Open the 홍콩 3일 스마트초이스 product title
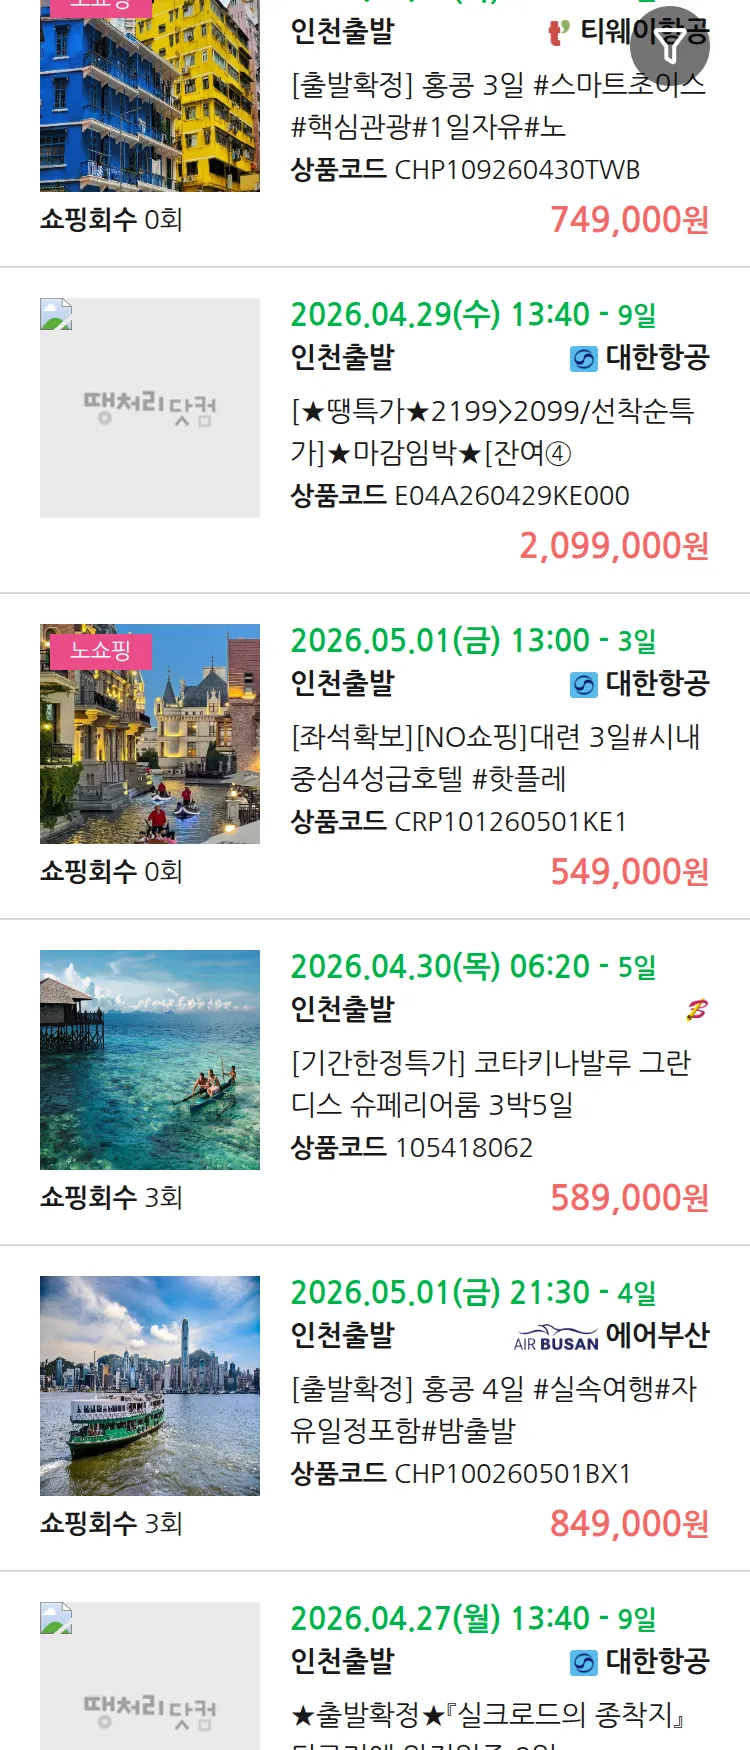750x1750 pixels. click(x=498, y=106)
